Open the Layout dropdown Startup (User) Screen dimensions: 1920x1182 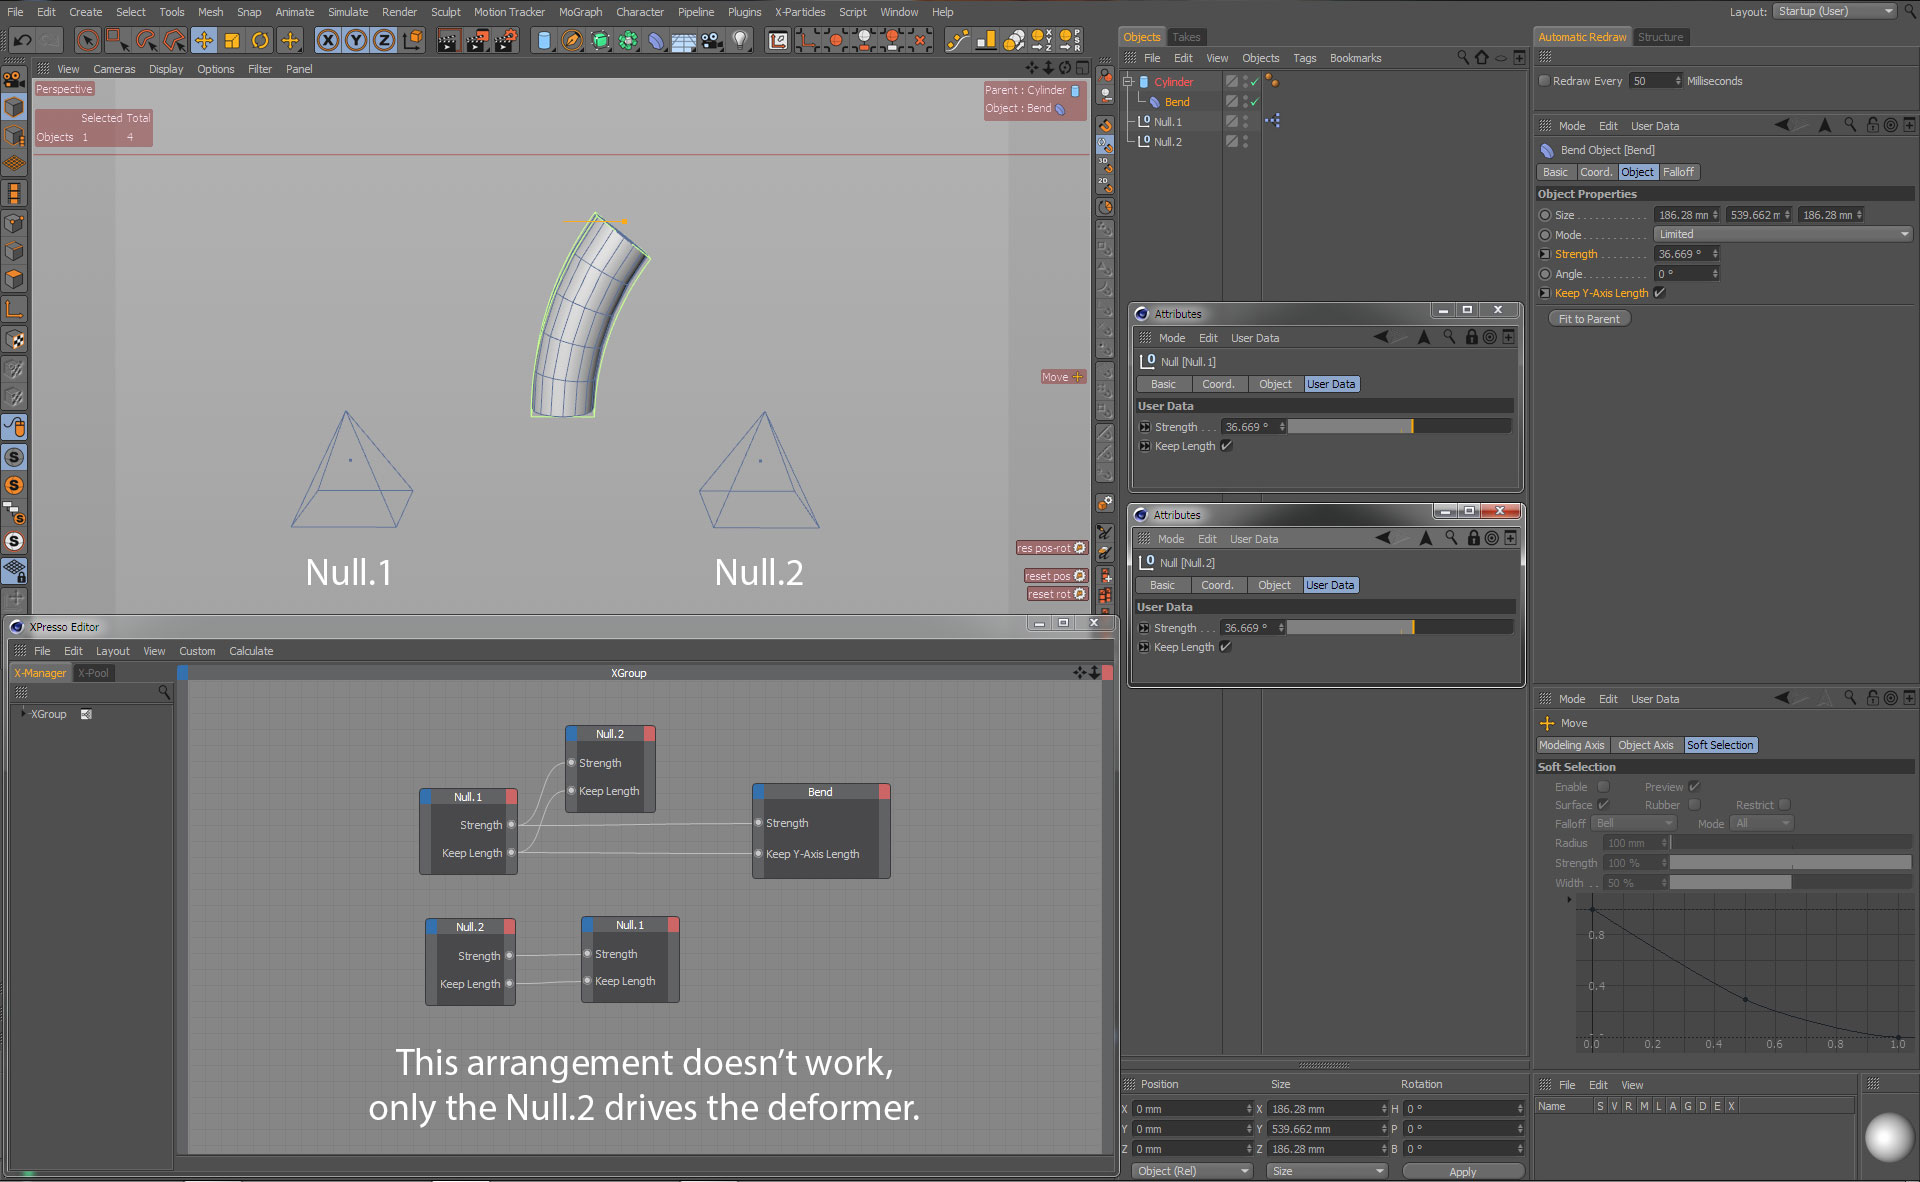[1835, 11]
